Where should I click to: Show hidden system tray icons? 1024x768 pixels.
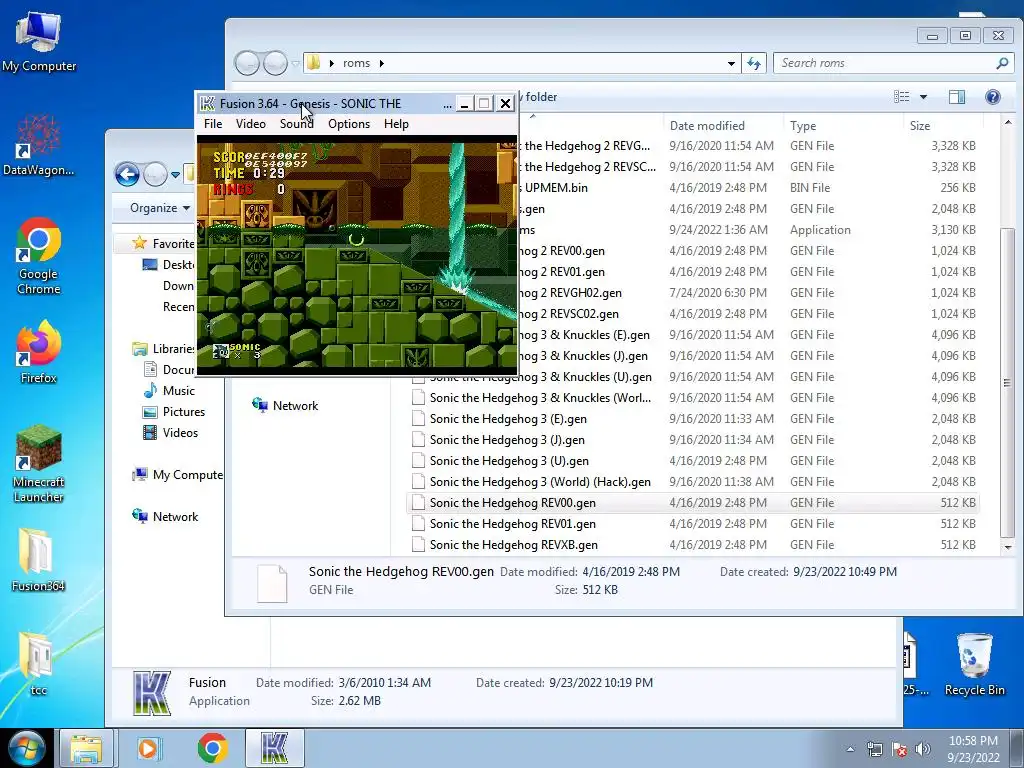(850, 749)
